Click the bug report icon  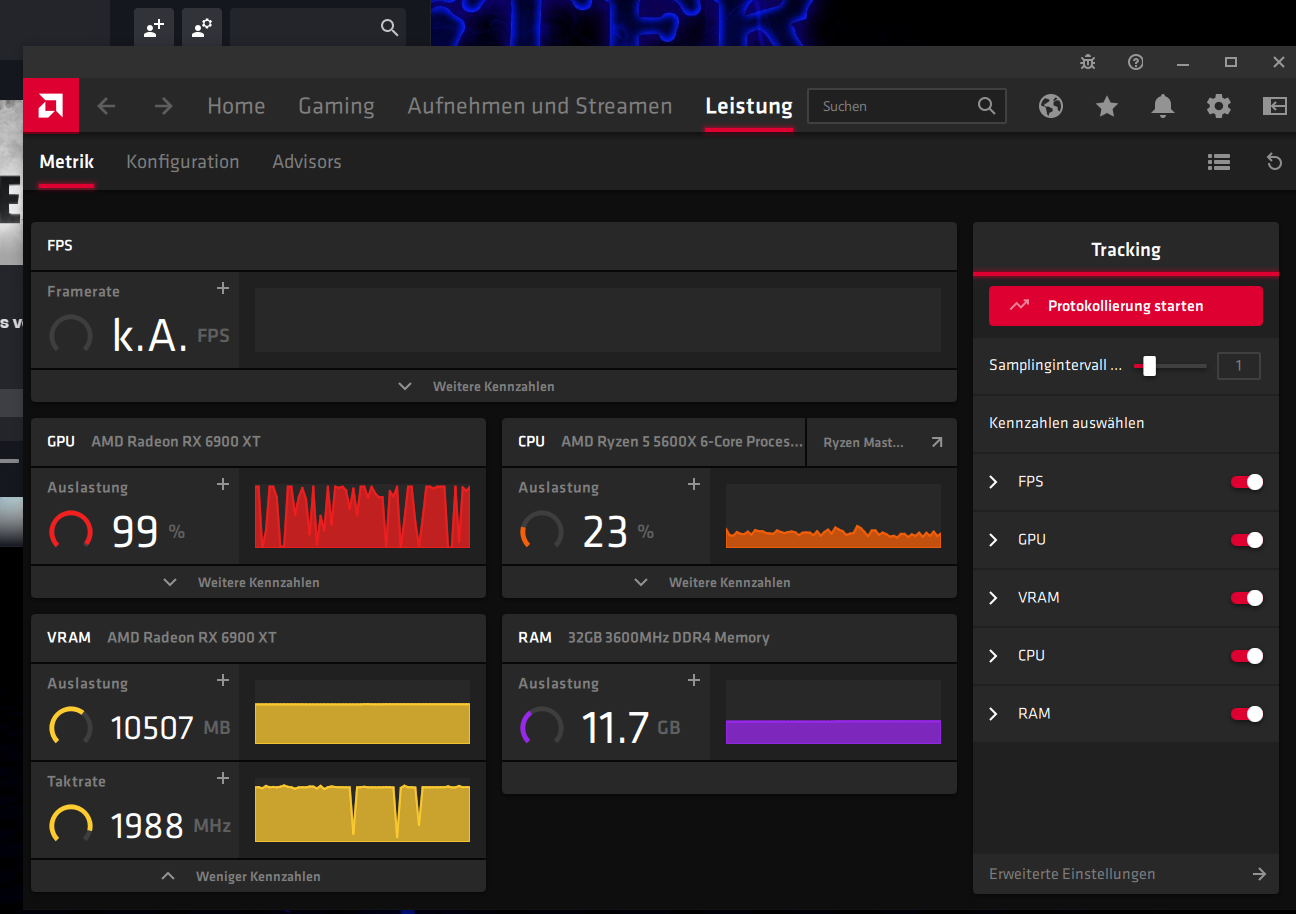point(1088,62)
